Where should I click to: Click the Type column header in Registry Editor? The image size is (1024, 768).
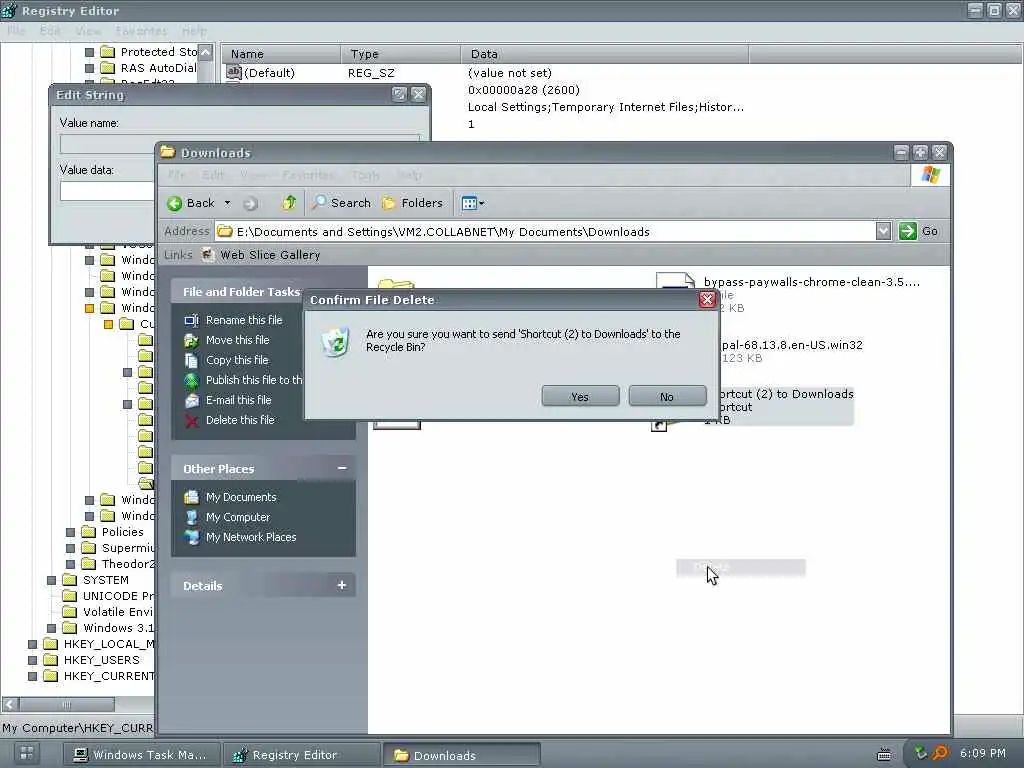401,54
